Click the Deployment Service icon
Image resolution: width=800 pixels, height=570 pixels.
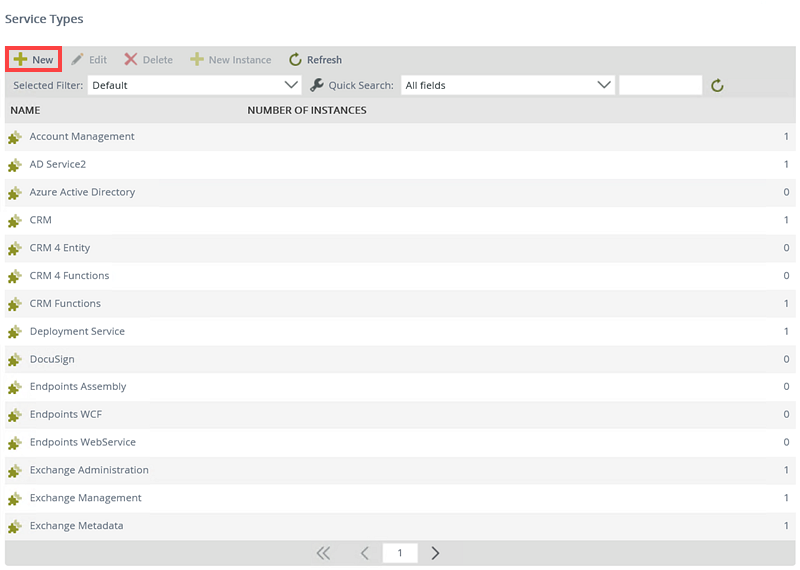(15, 332)
